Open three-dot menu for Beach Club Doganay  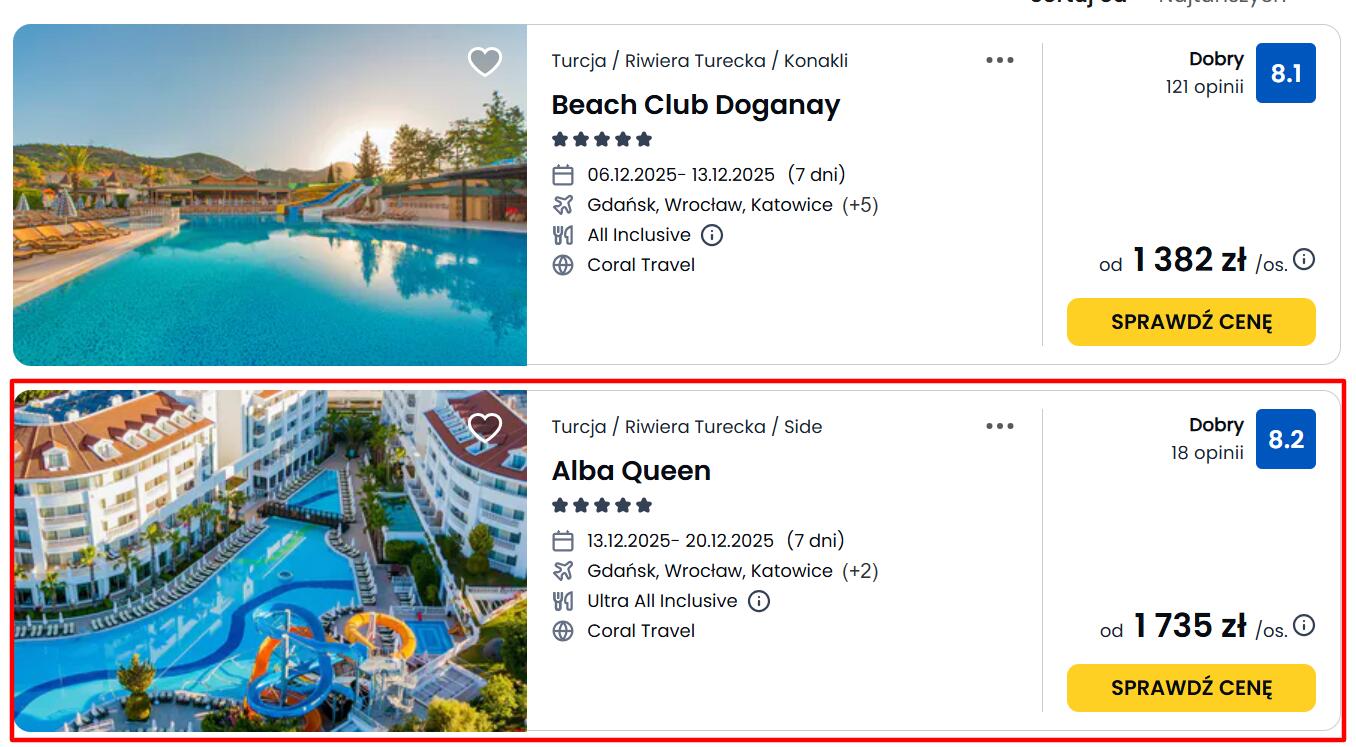(x=1000, y=60)
